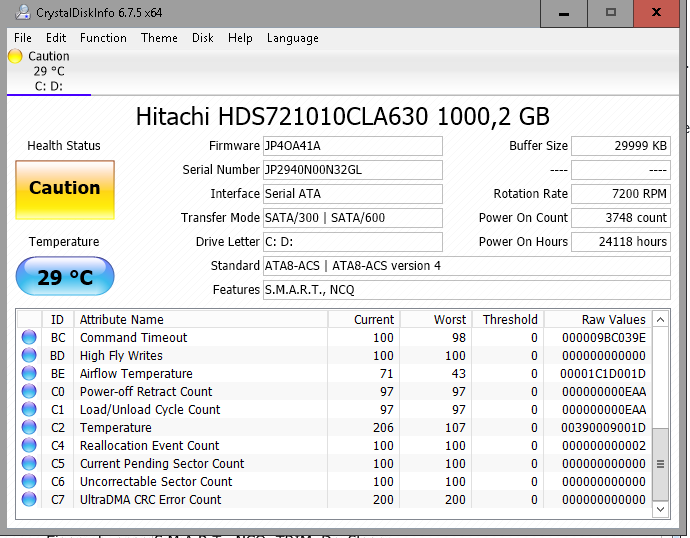Select the Current Pending Sector Count row
This screenshot has width=690, height=538.
coord(334,464)
